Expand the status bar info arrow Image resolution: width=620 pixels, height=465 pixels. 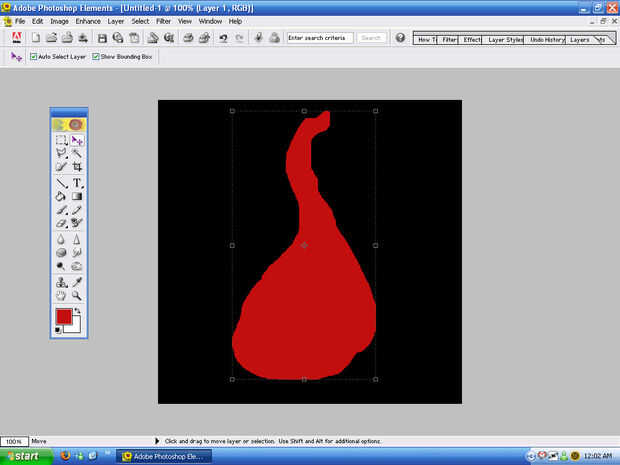(x=156, y=441)
